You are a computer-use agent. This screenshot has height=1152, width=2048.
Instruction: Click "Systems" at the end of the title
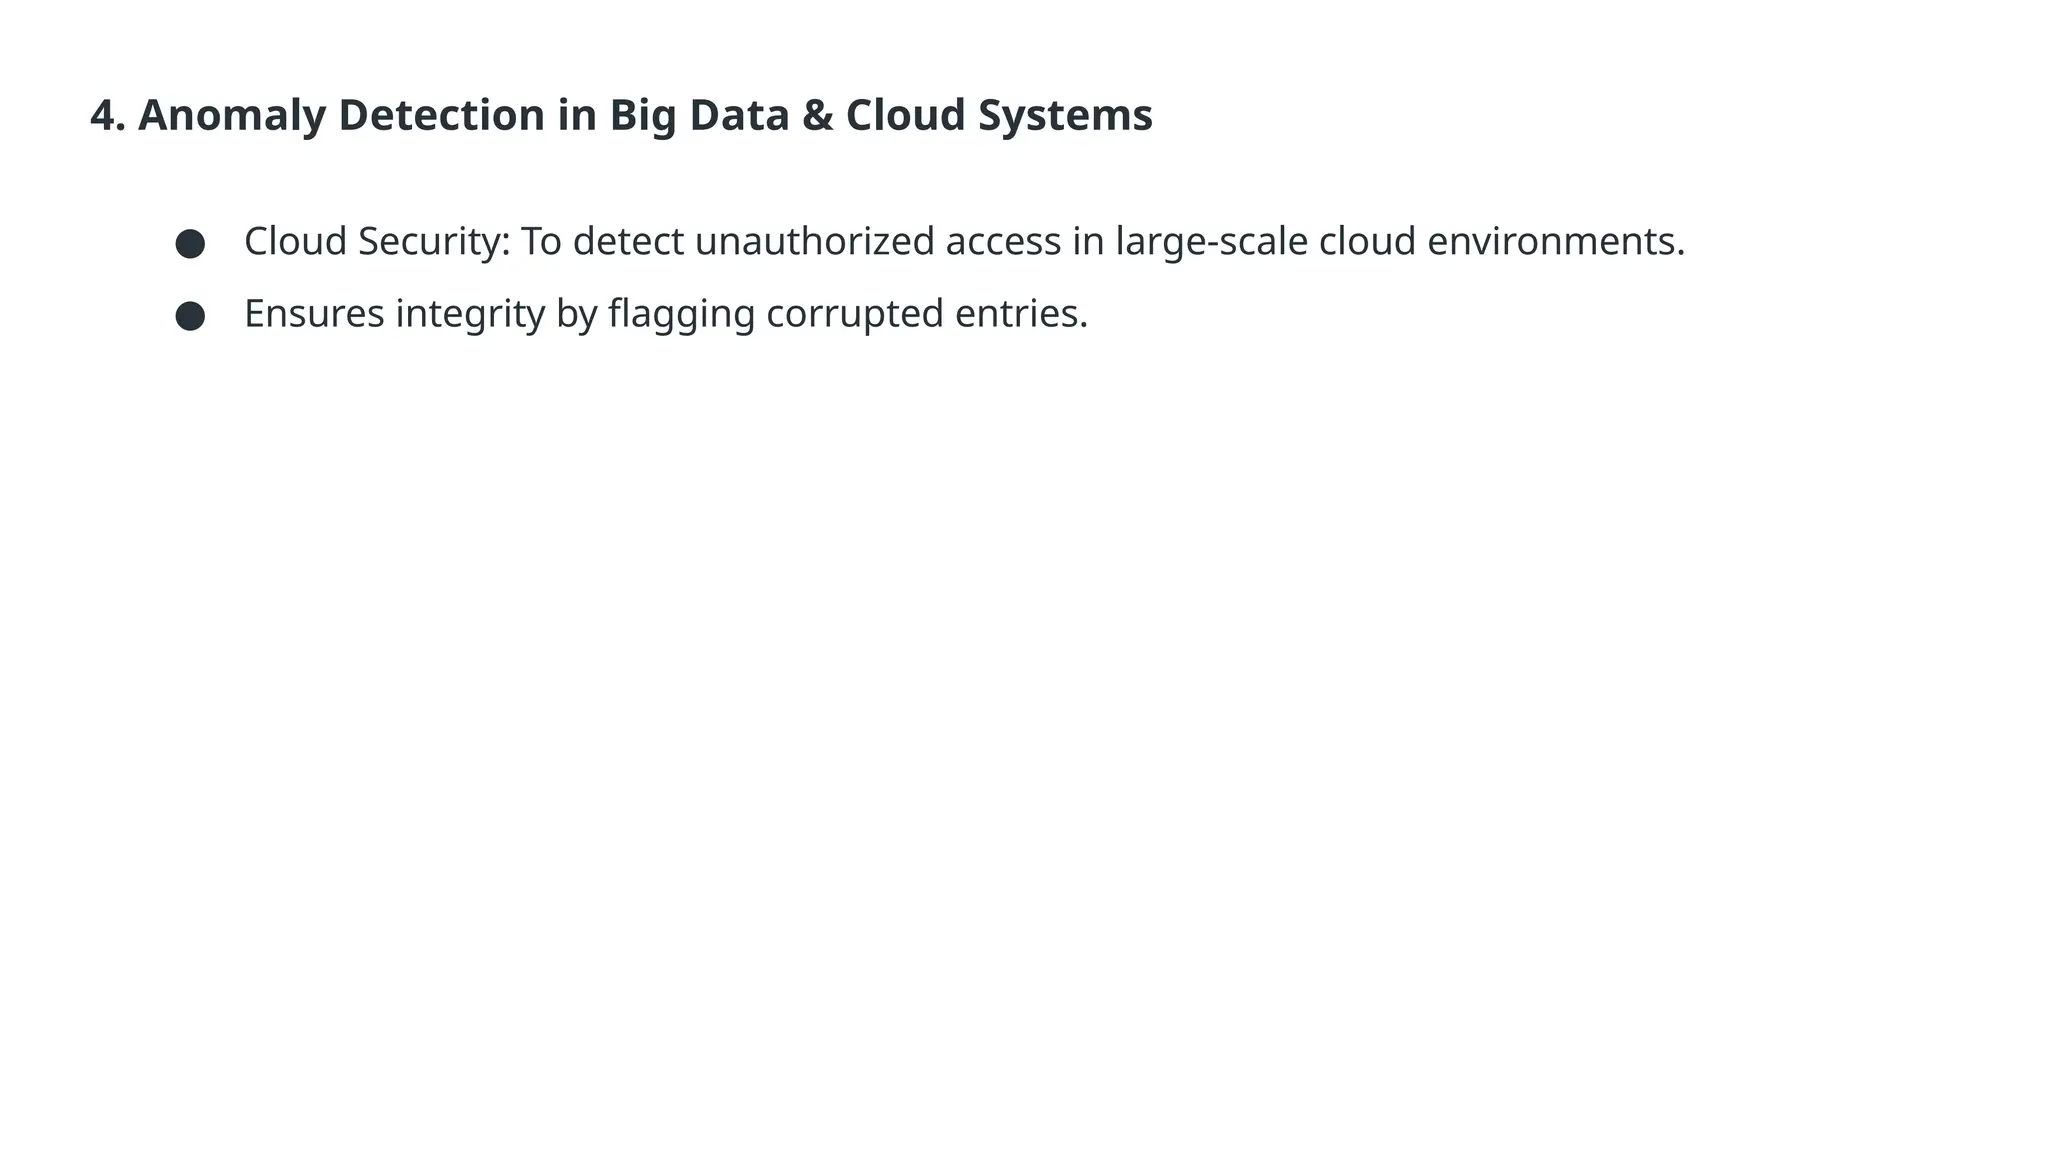[x=1065, y=115]
